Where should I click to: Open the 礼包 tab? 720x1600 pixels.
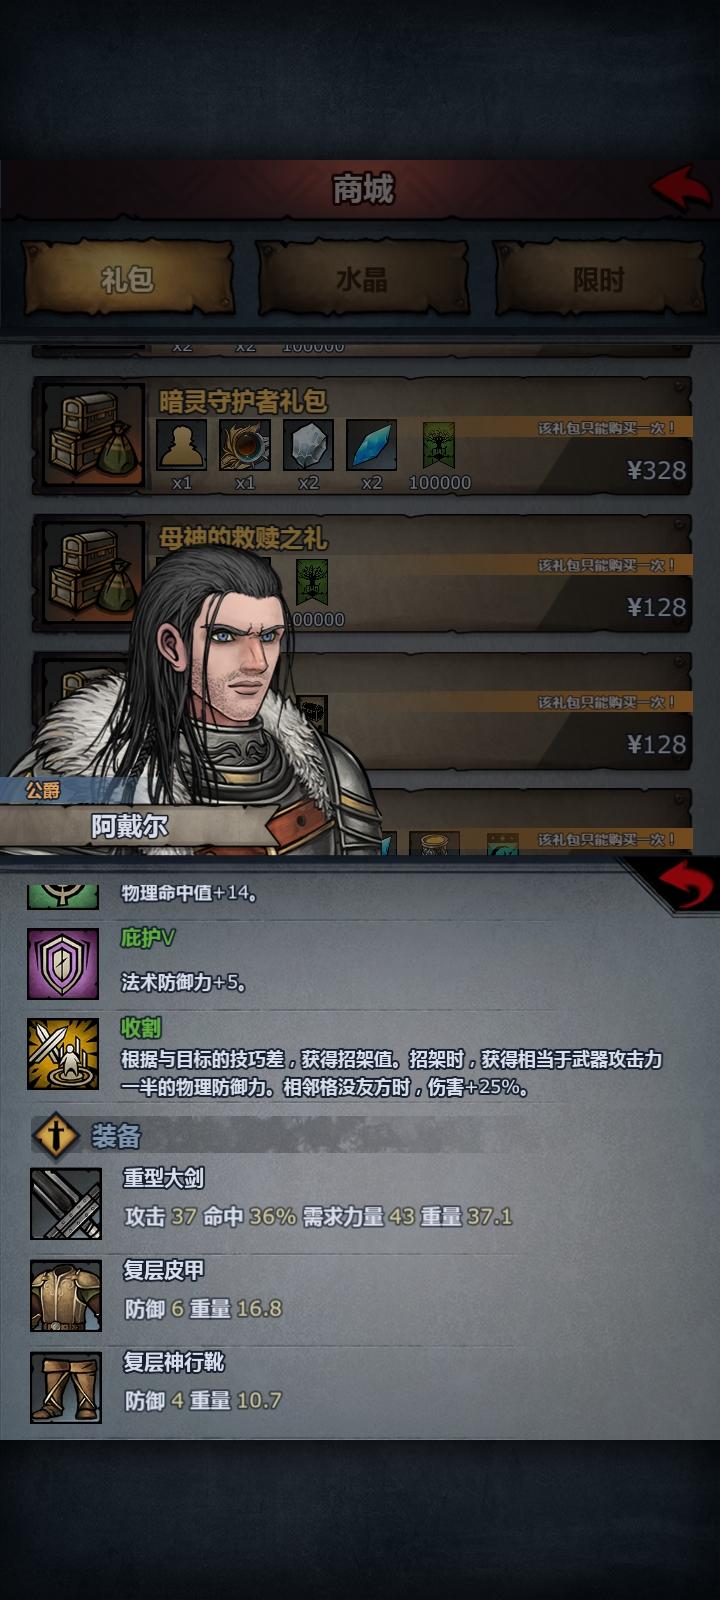pyautogui.click(x=127, y=279)
